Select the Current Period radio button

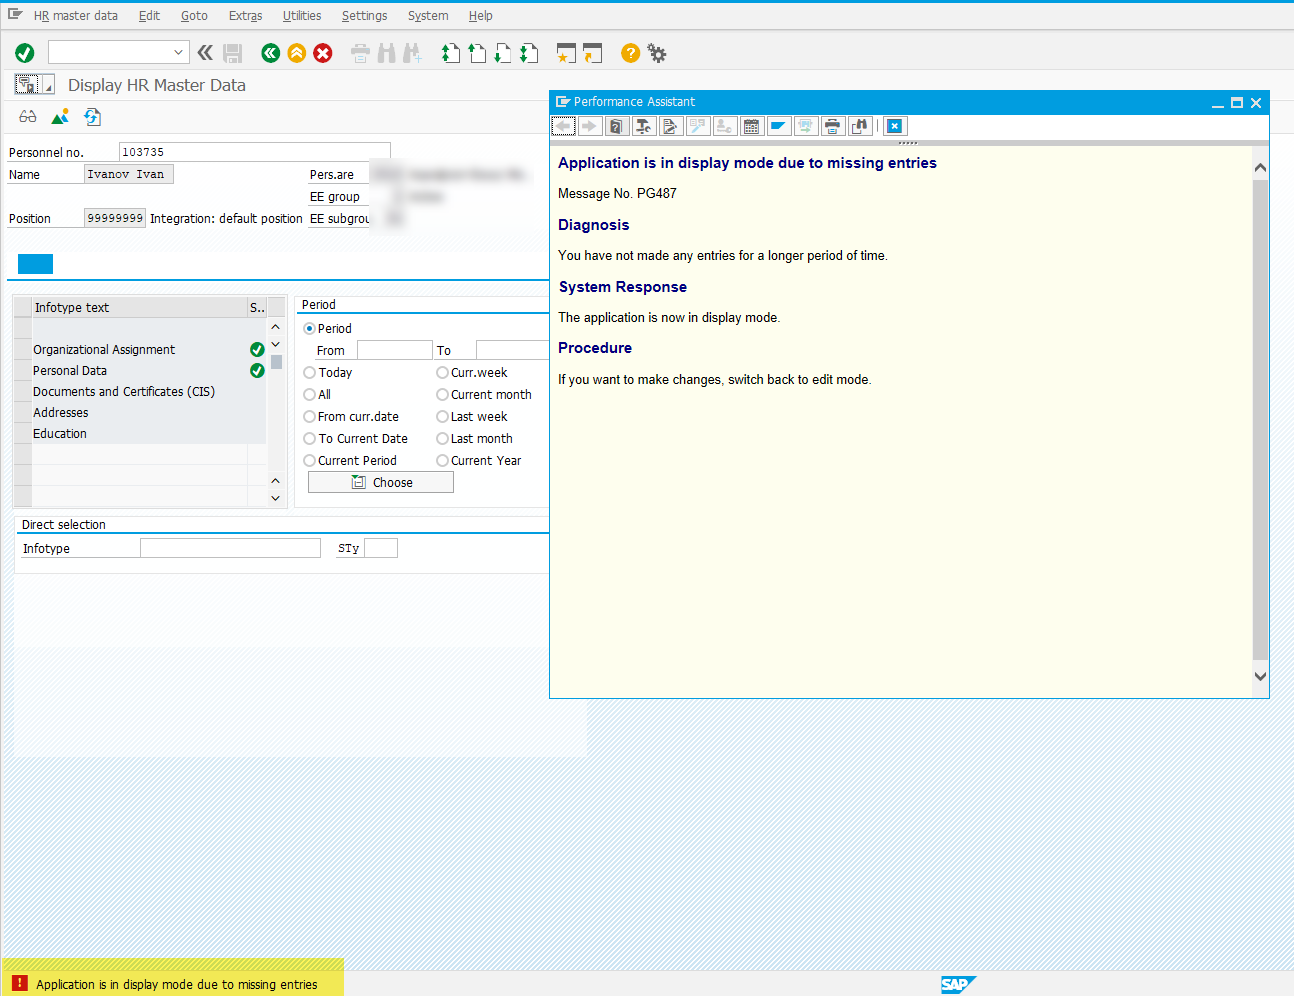(309, 460)
